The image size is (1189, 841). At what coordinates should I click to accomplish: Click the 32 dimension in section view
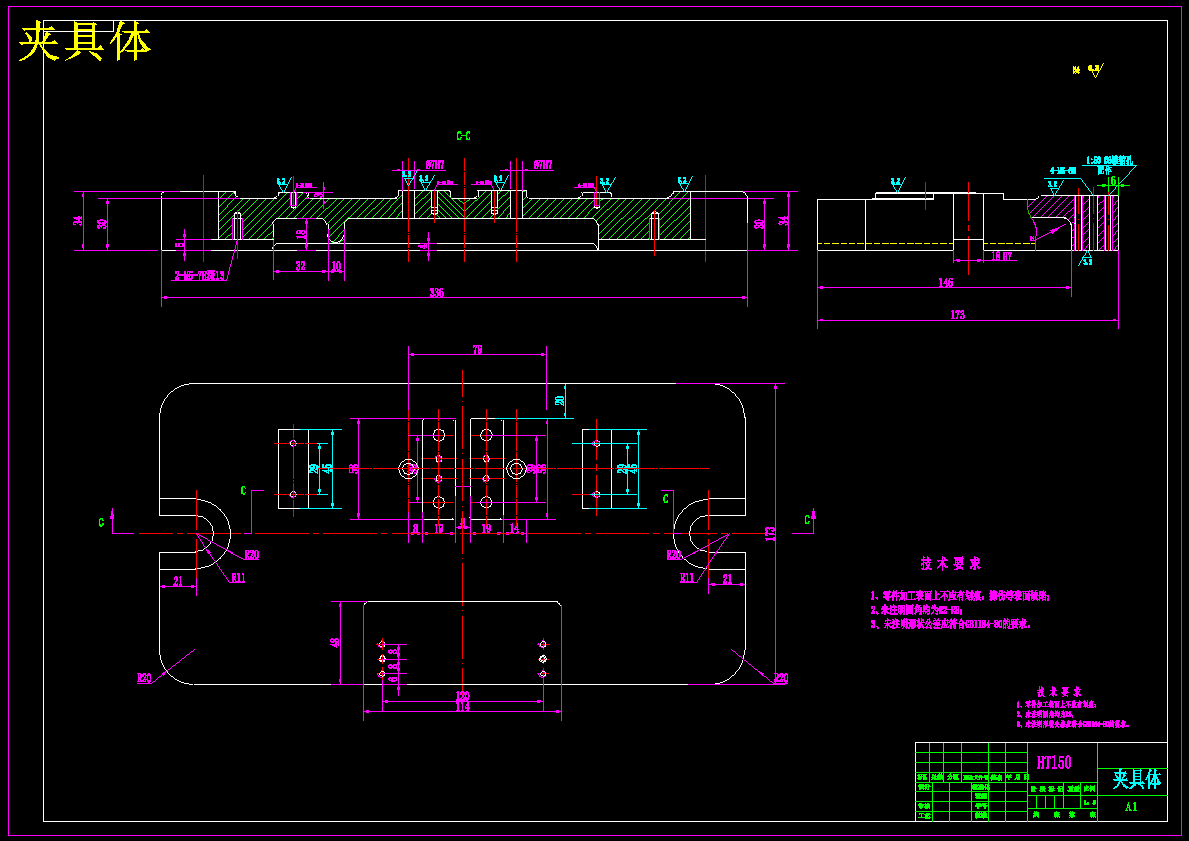[300, 266]
